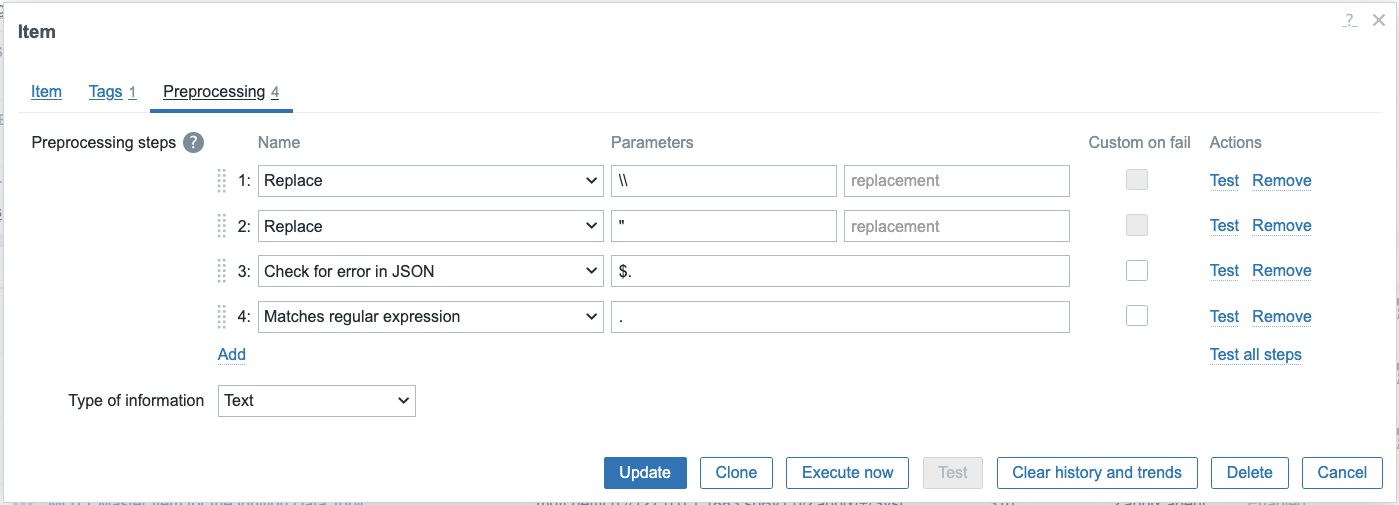Open step 1 Replace name dropdown
The width and height of the screenshot is (1399, 505).
[x=431, y=181]
